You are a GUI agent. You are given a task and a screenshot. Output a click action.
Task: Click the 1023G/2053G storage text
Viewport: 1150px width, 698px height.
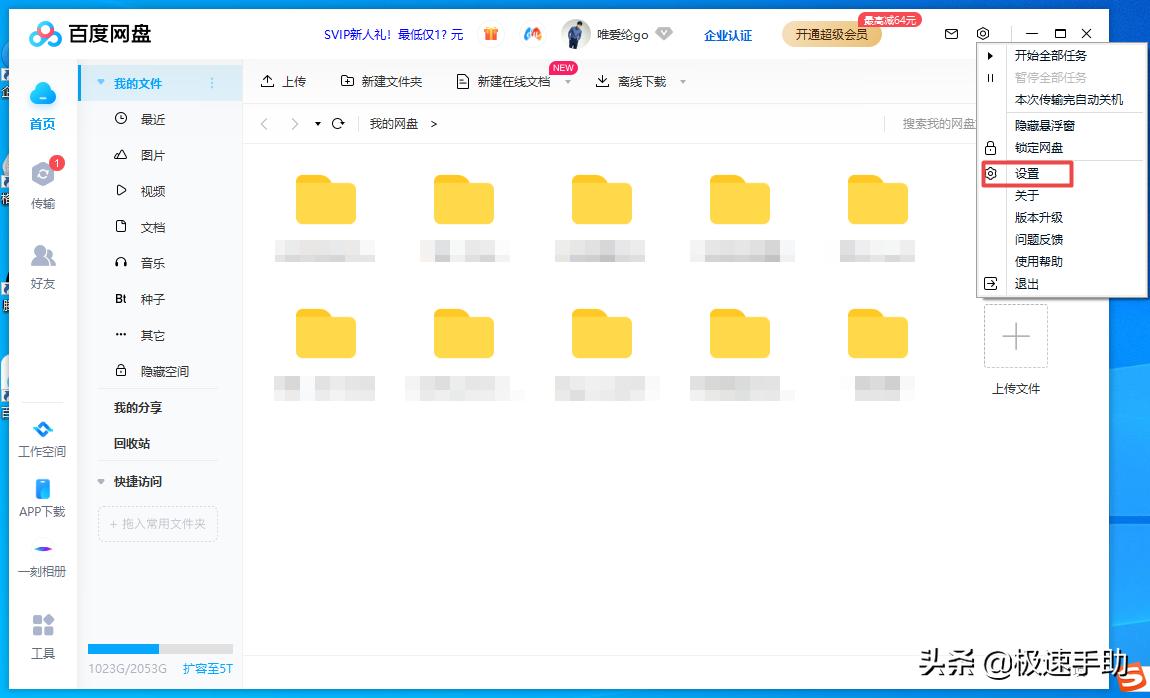(128, 669)
